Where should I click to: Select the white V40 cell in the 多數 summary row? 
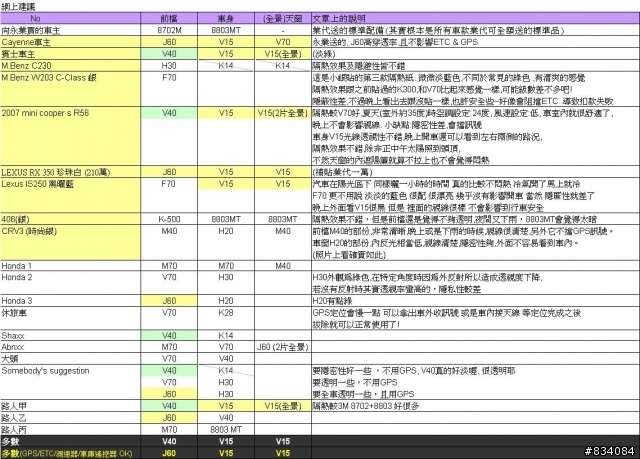click(169, 441)
